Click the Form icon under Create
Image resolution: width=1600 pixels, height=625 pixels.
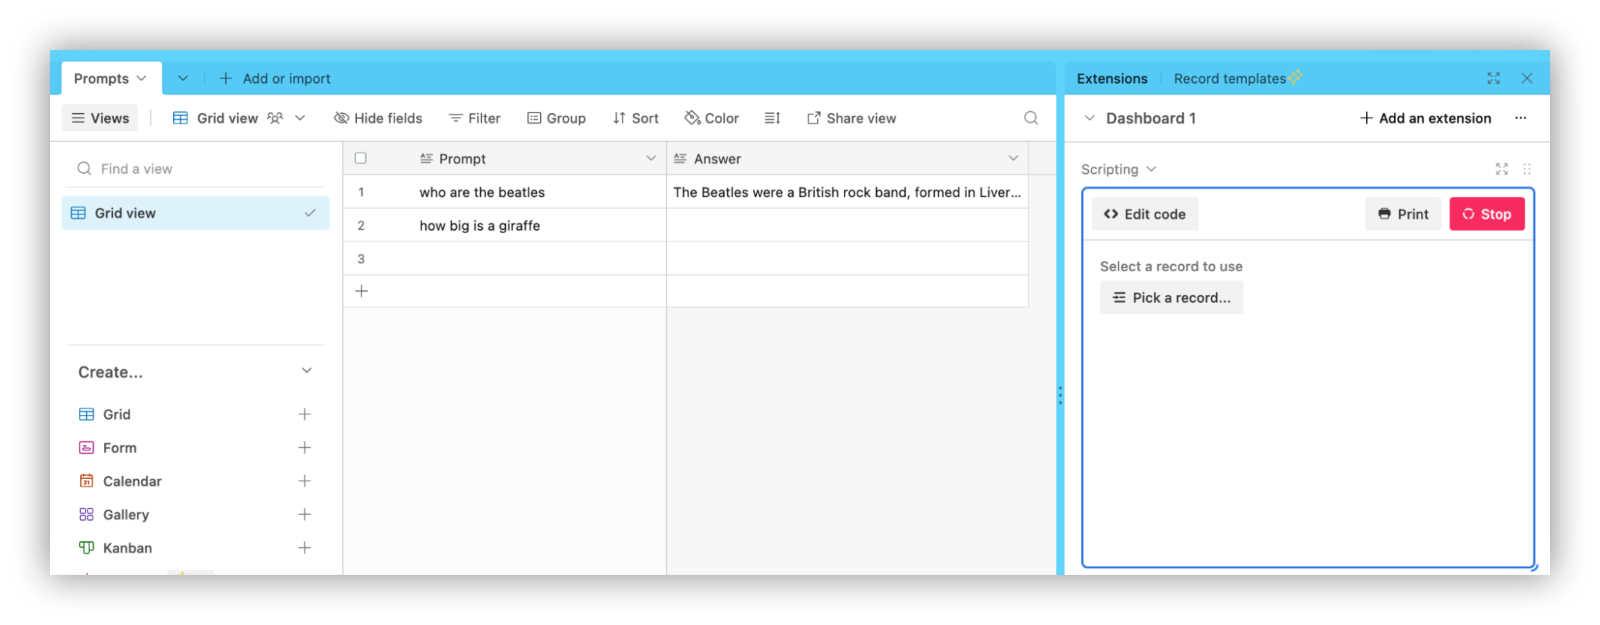[x=87, y=448]
